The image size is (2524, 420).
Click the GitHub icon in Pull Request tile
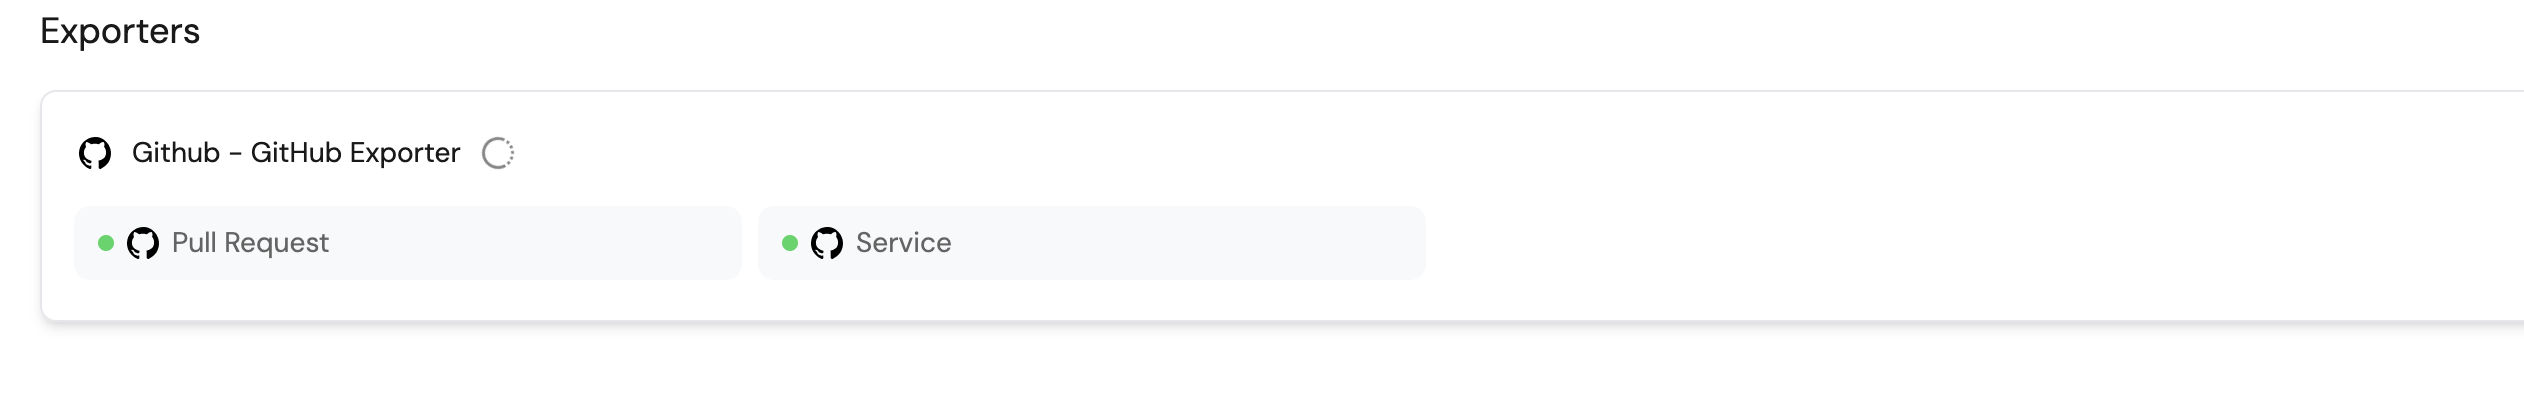143,243
